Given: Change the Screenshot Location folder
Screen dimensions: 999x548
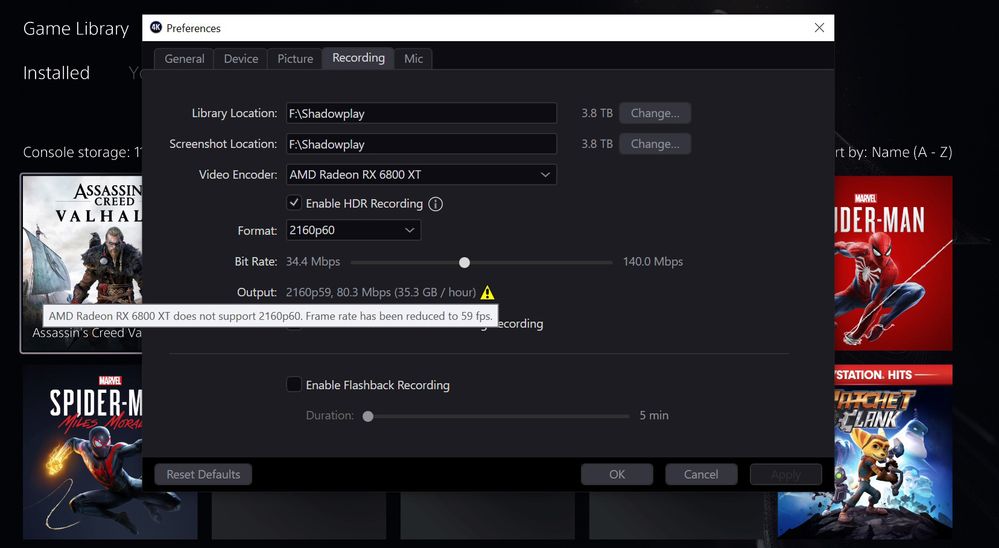Looking at the screenshot, I should coord(655,144).
